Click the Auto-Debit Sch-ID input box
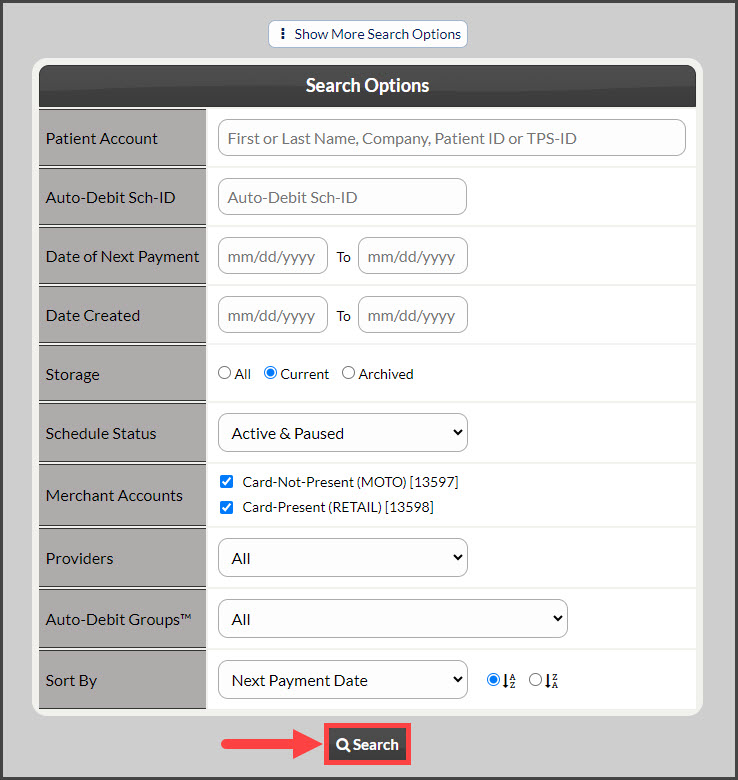Image resolution: width=738 pixels, height=780 pixels. pyautogui.click(x=342, y=197)
